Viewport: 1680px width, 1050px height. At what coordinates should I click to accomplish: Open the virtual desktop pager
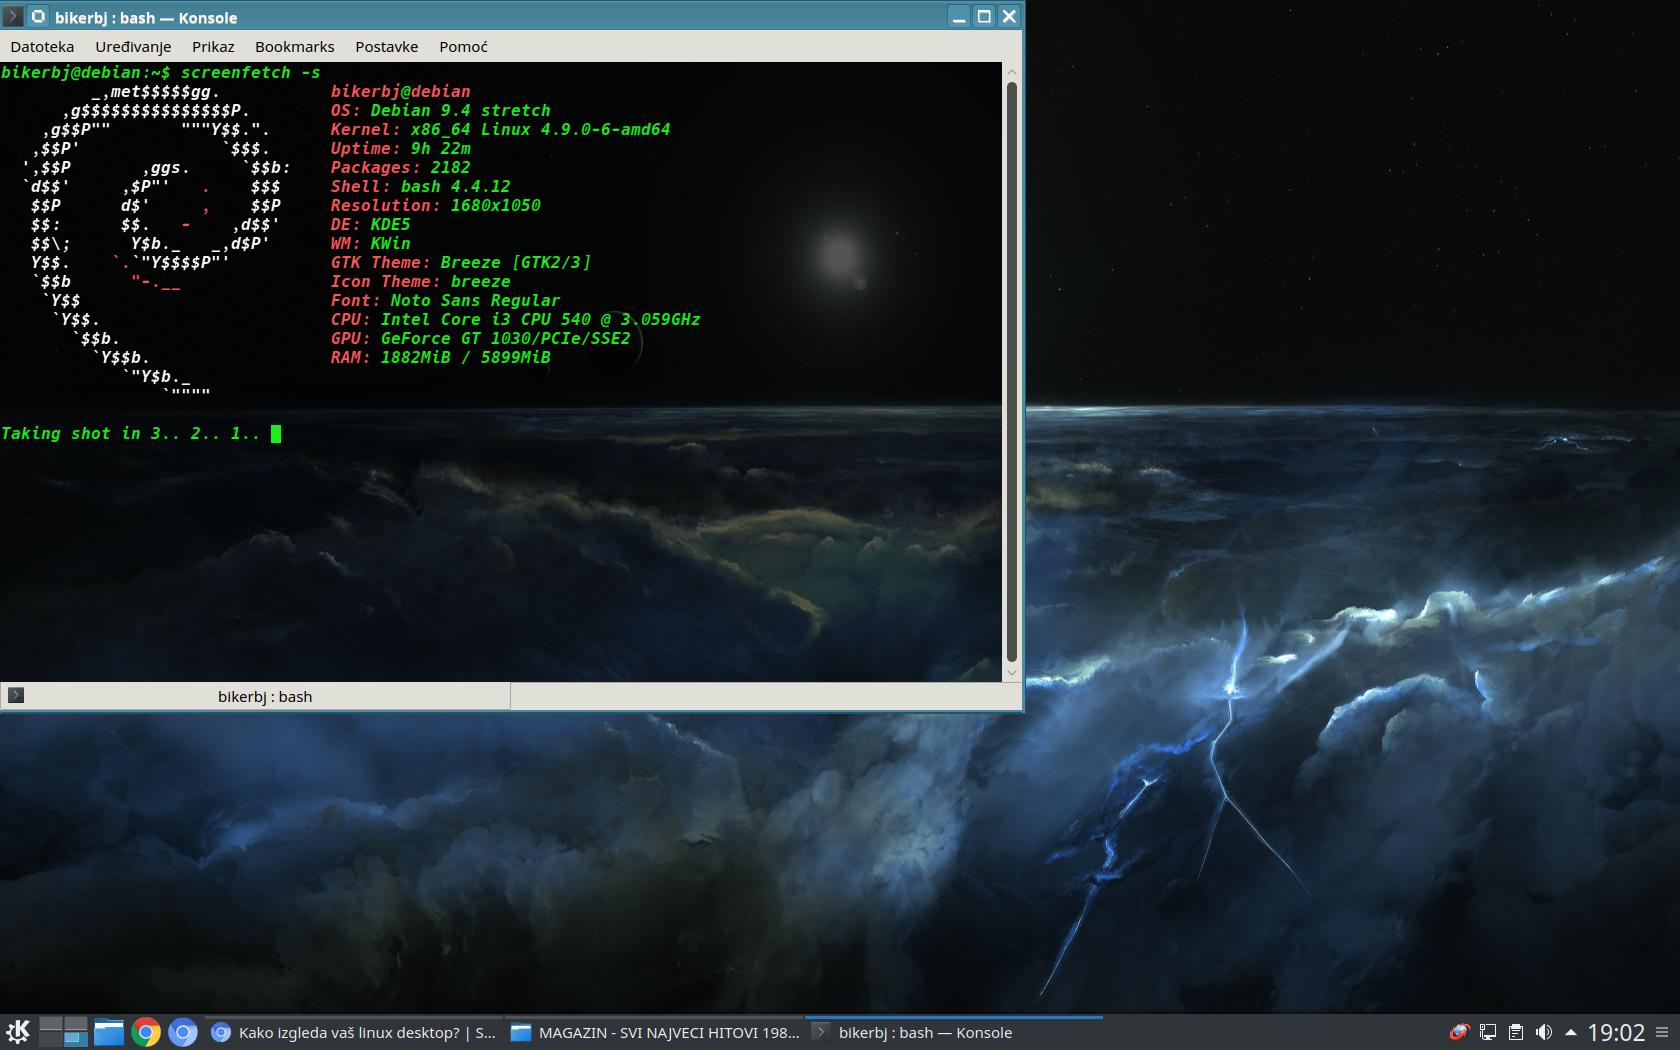pos(64,1032)
